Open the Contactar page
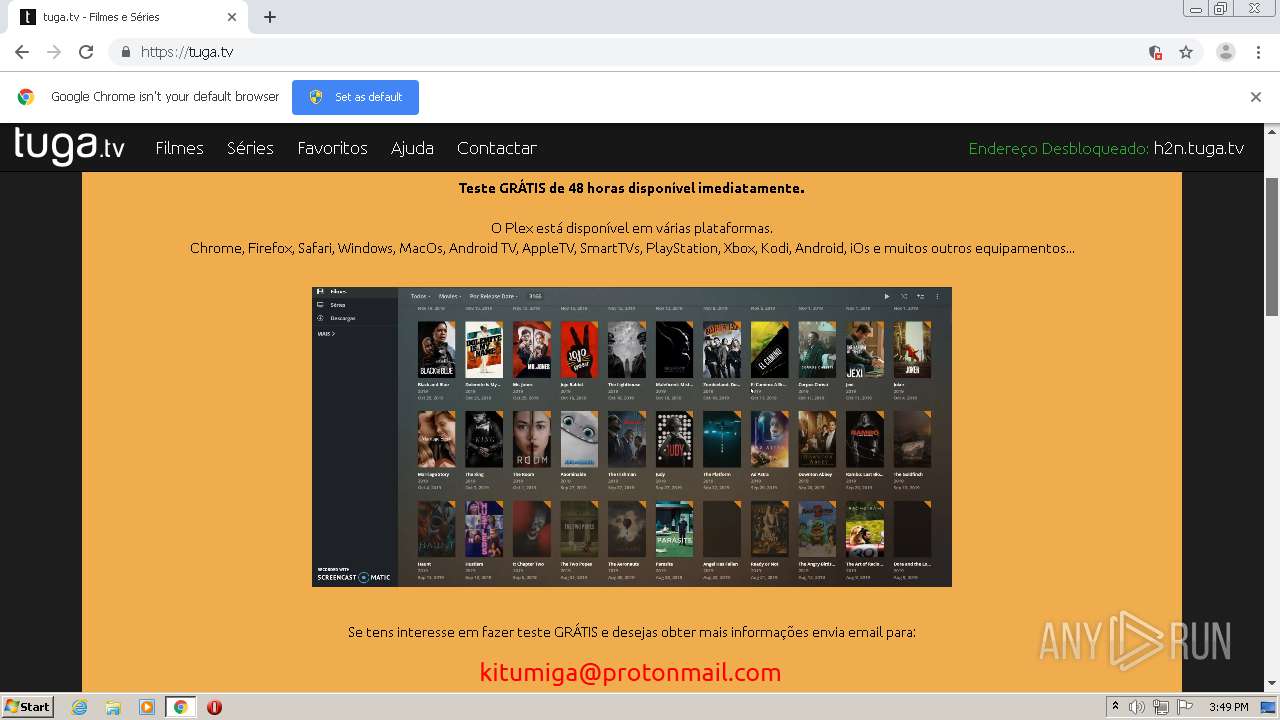1280x720 pixels. pos(497,148)
